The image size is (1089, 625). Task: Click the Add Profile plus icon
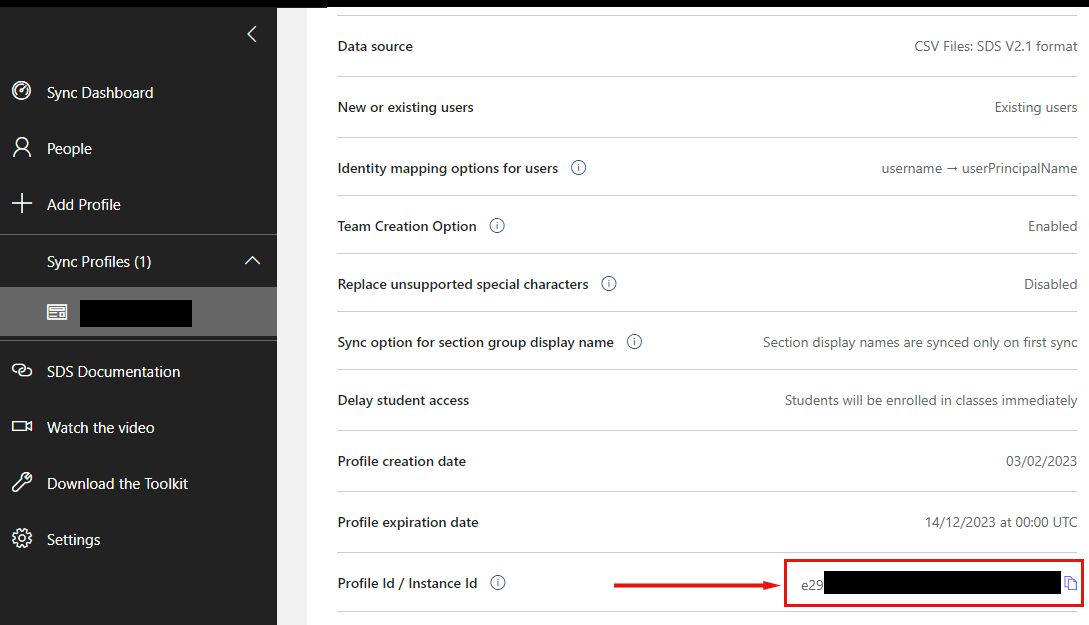tap(20, 204)
